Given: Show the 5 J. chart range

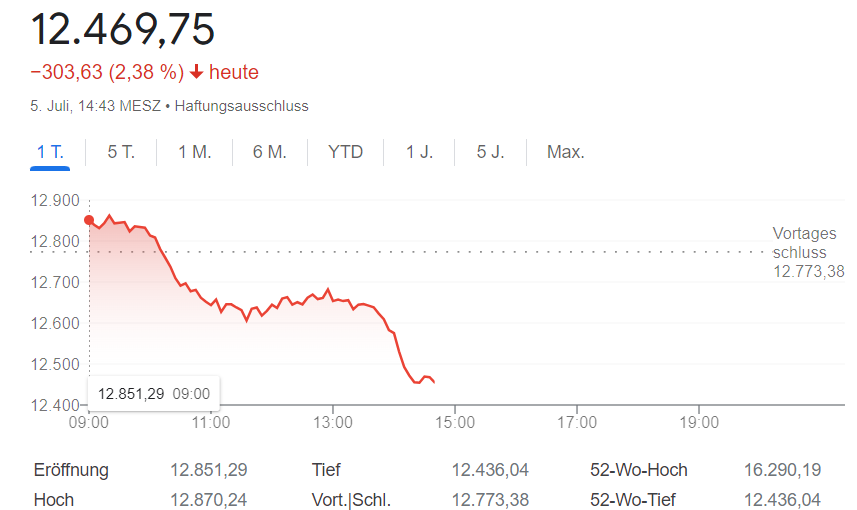Looking at the screenshot, I should pyautogui.click(x=491, y=152).
